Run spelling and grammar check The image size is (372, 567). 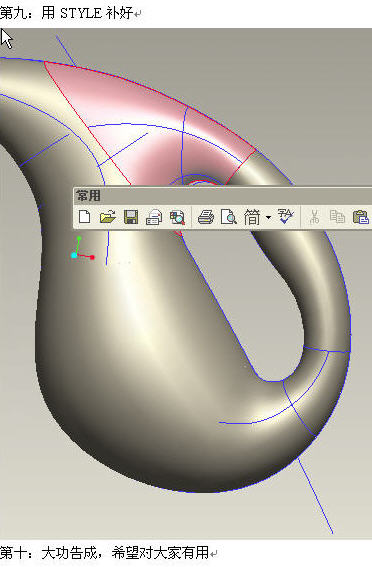pos(286,216)
